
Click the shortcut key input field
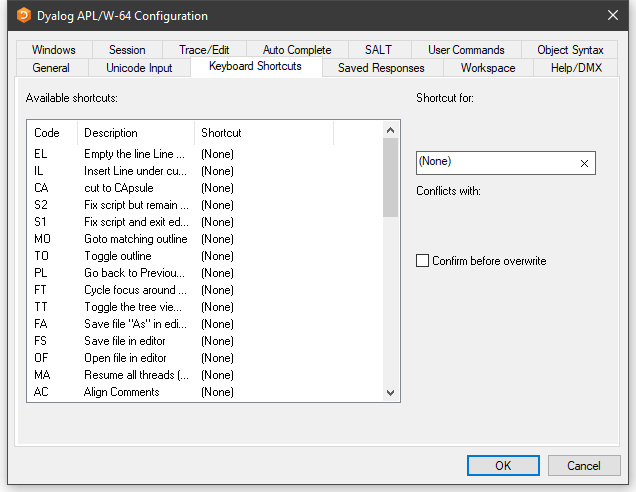pyautogui.click(x=495, y=163)
